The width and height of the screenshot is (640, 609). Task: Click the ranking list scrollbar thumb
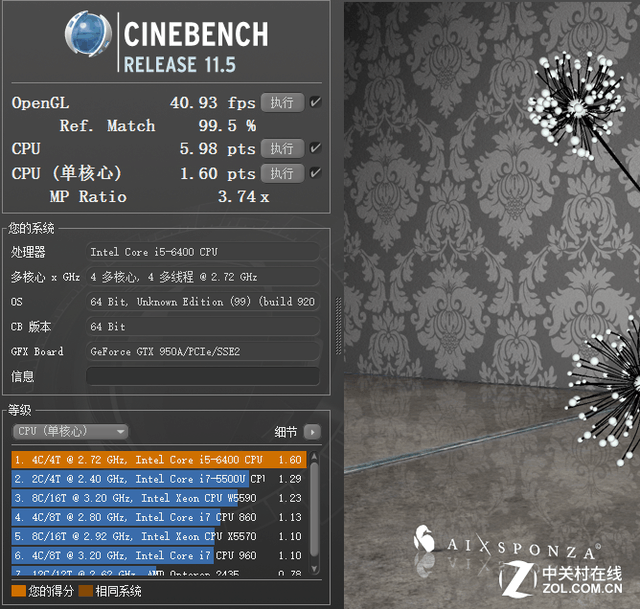coord(314,509)
